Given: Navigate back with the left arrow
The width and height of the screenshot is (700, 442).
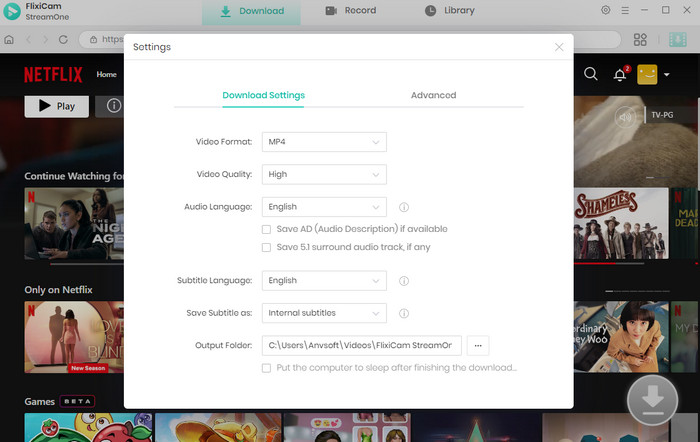Looking at the screenshot, I should tap(29, 39).
